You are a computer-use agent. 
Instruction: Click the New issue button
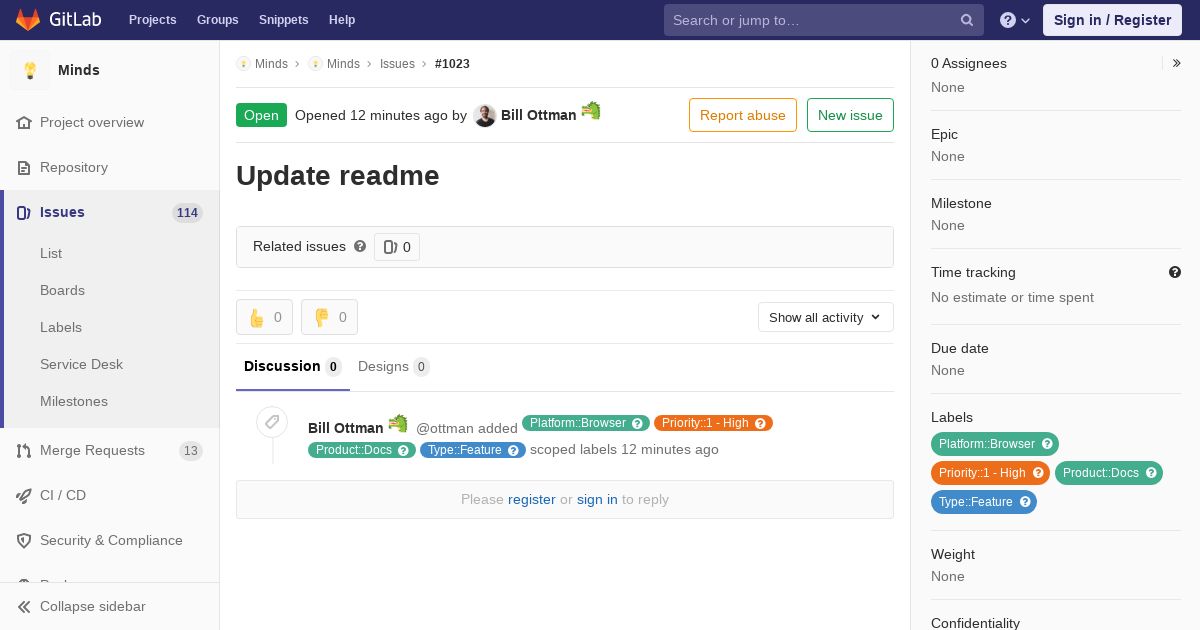pos(850,115)
